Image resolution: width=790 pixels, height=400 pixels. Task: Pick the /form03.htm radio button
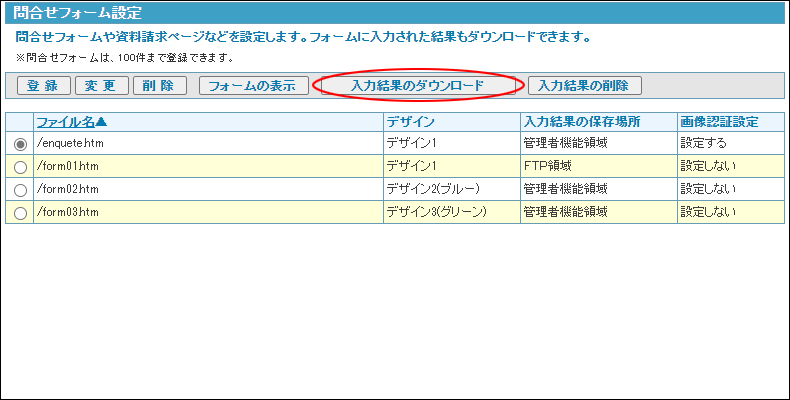pos(20,212)
